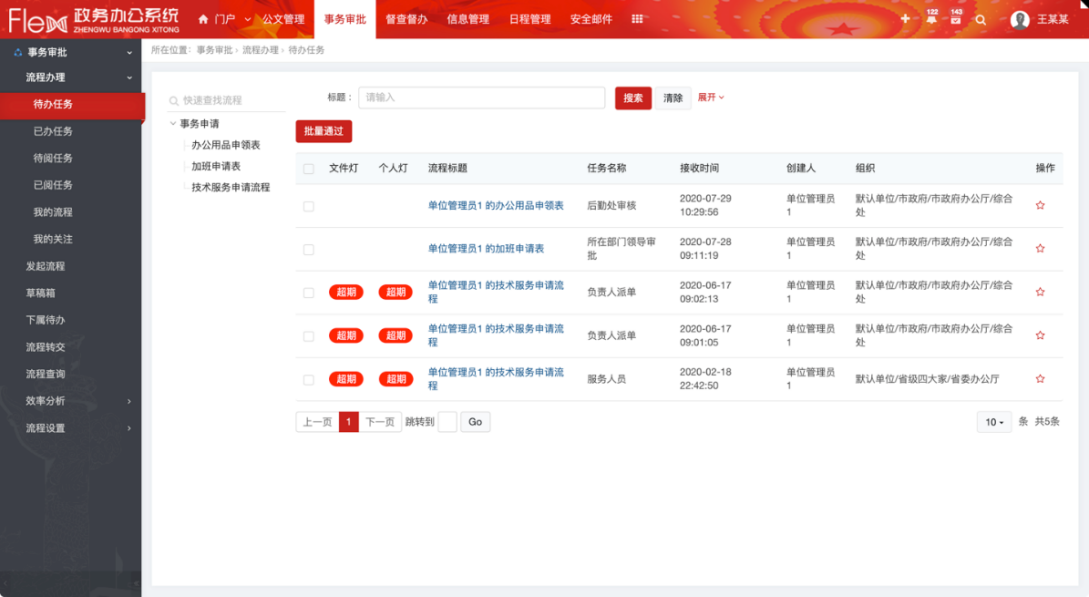1089x597 pixels.
Task: Switch to the 公文管理 tab
Action: click(283, 19)
